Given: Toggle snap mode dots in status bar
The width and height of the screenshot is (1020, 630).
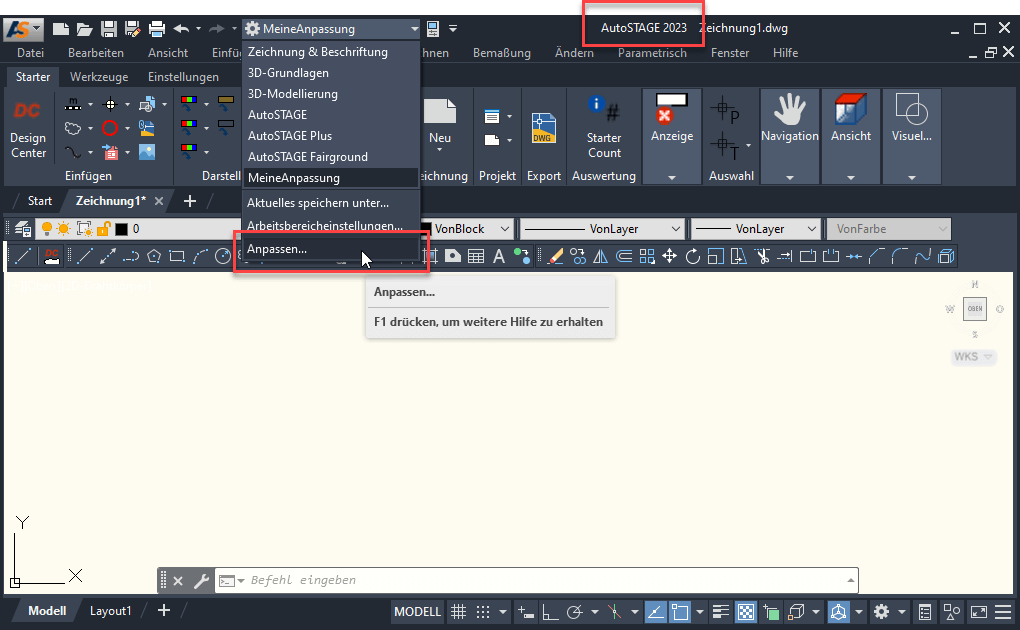Looking at the screenshot, I should [483, 612].
